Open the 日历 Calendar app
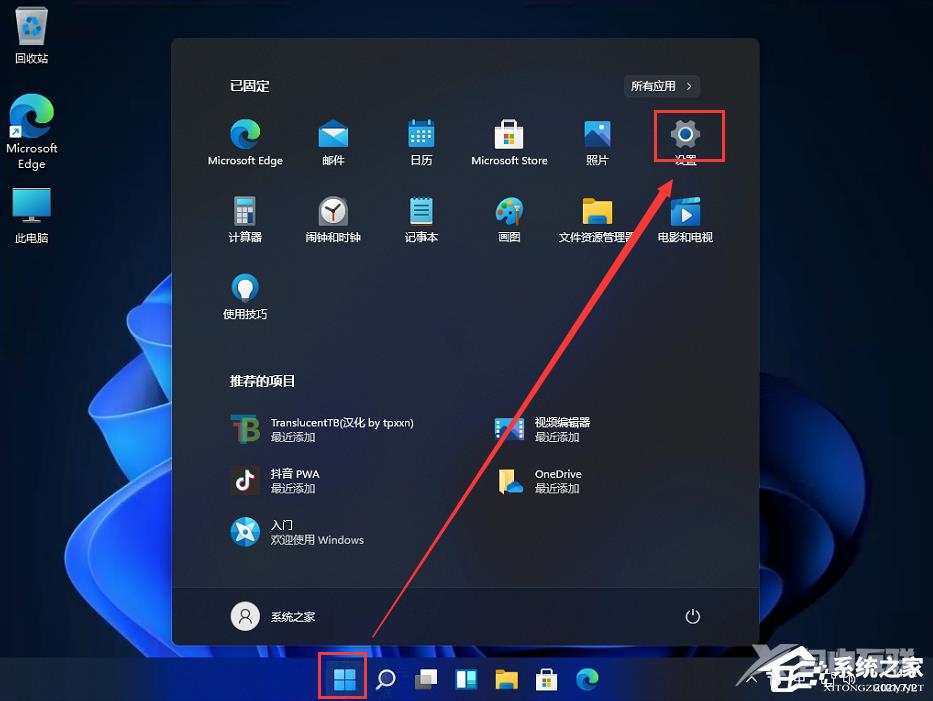This screenshot has height=701, width=933. [x=420, y=136]
